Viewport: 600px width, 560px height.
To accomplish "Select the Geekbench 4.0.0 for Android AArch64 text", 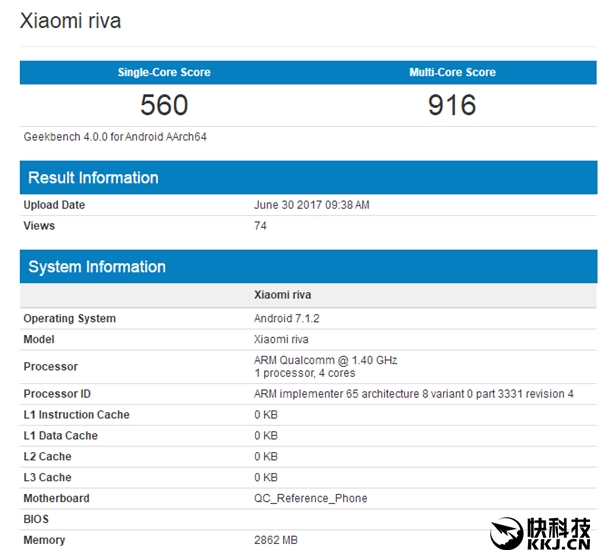I will (115, 137).
